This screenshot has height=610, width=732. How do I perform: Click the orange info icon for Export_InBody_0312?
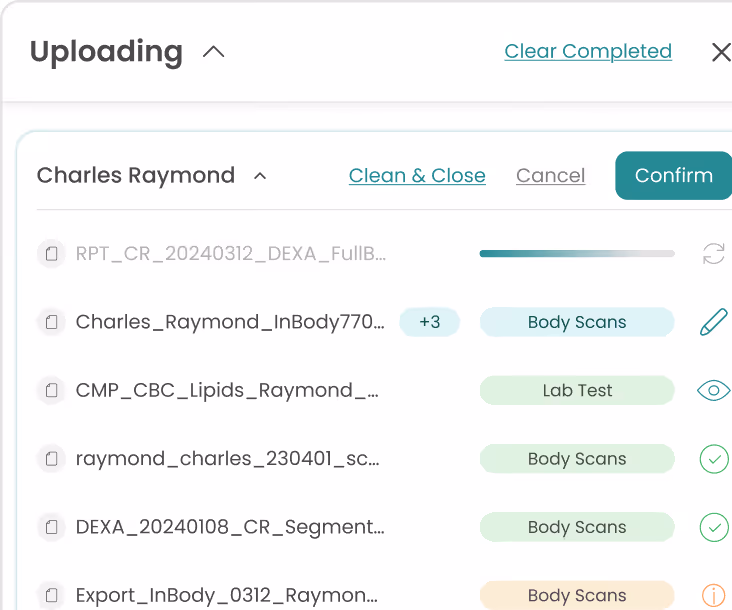point(714,596)
